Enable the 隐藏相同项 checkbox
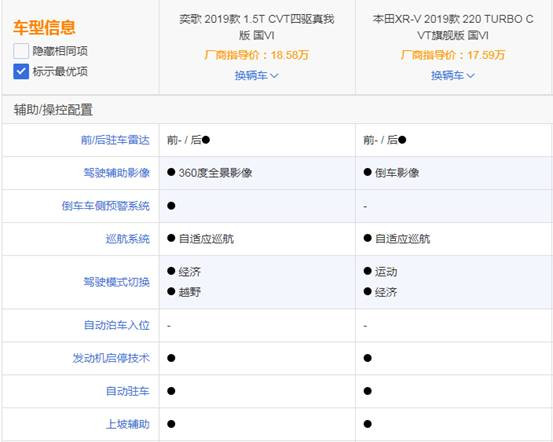Screen dimensions: 553x442 (21, 51)
